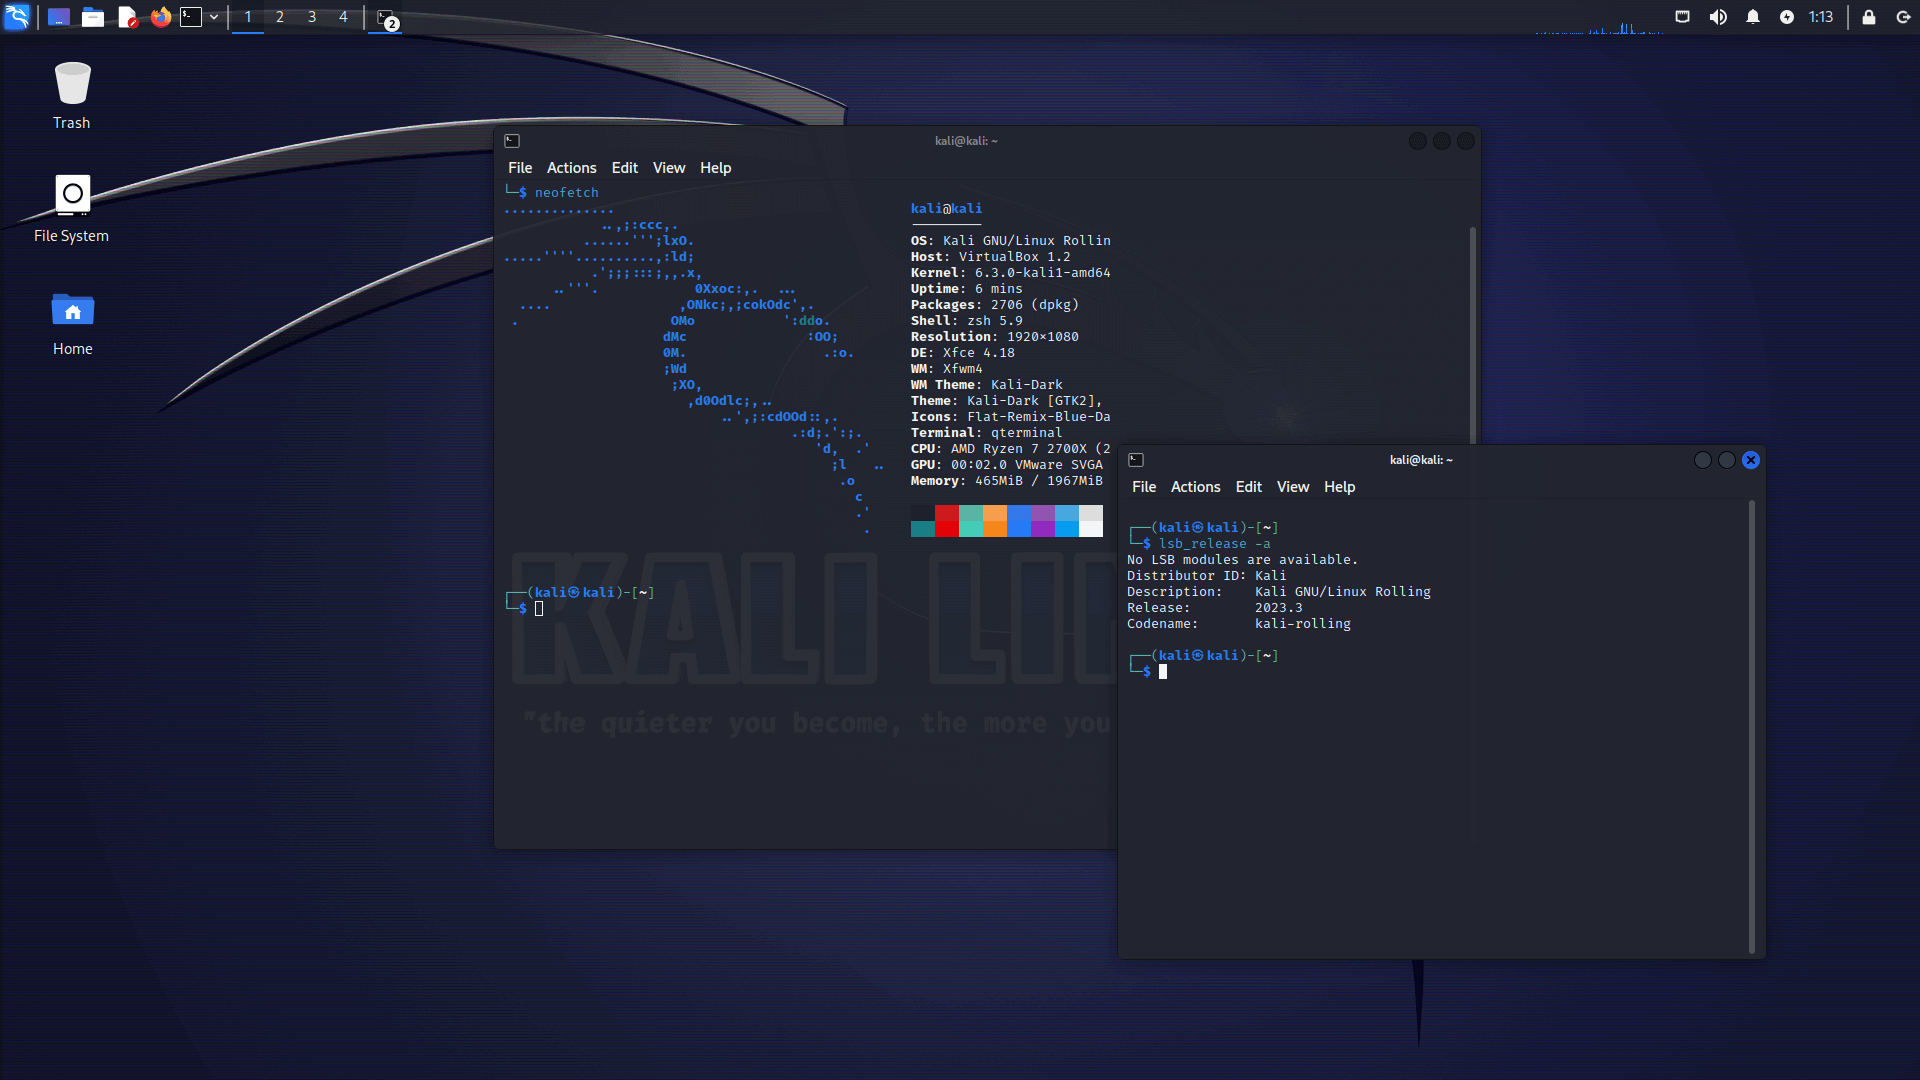Select the Trash icon on desktop
The width and height of the screenshot is (1920, 1080).
click(x=71, y=94)
